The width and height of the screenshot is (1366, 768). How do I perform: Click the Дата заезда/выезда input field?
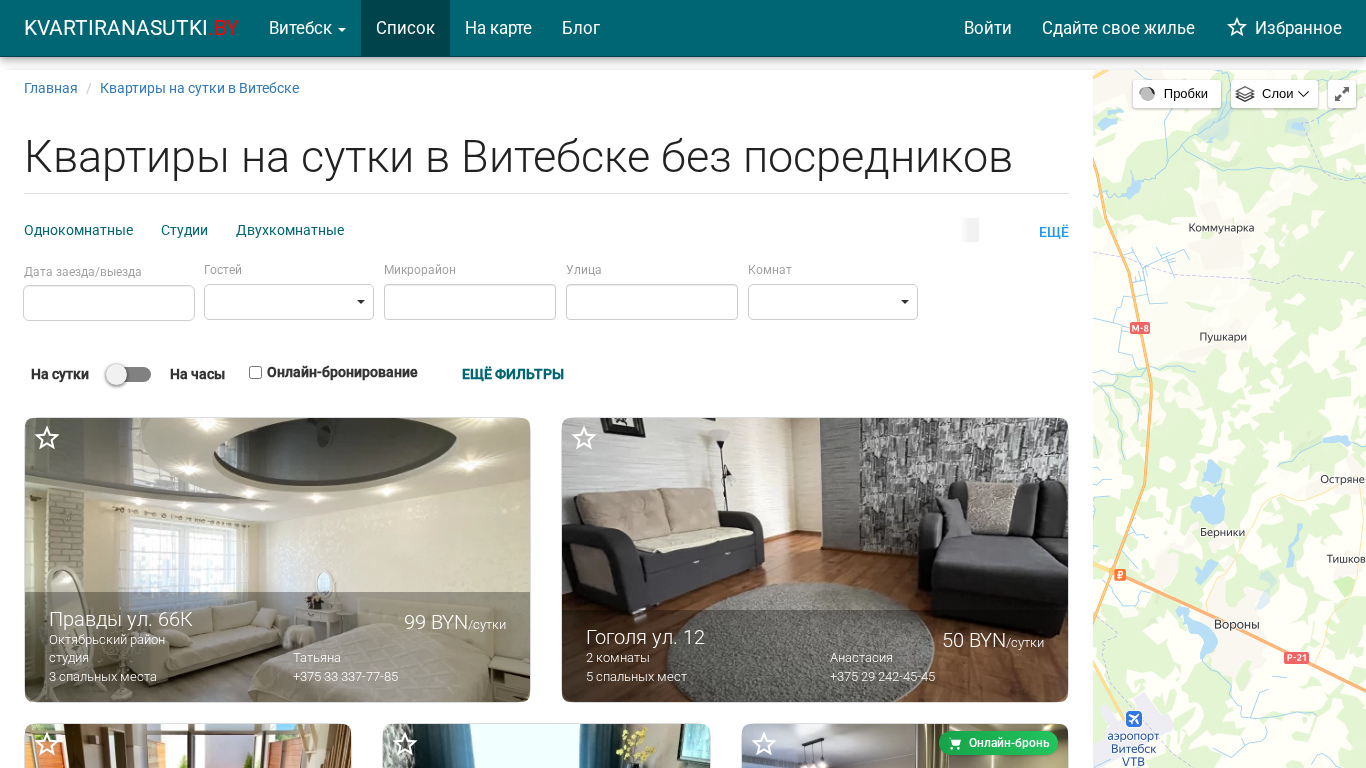109,303
